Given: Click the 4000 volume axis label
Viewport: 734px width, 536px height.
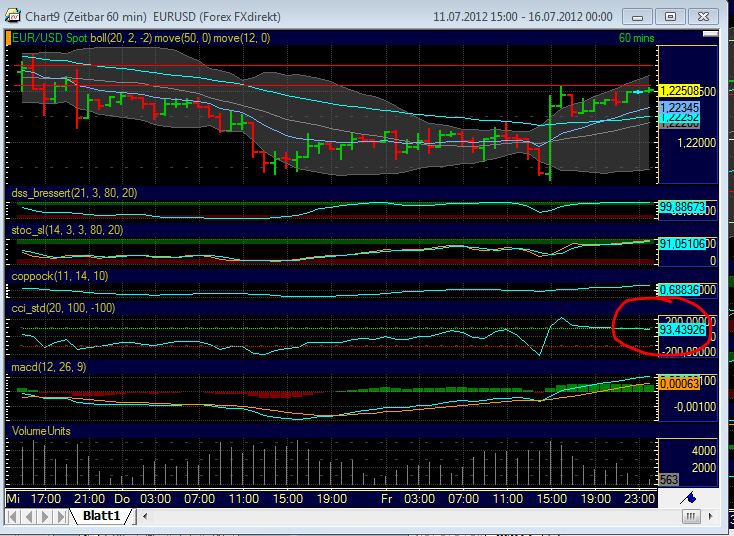Looking at the screenshot, I should (704, 451).
